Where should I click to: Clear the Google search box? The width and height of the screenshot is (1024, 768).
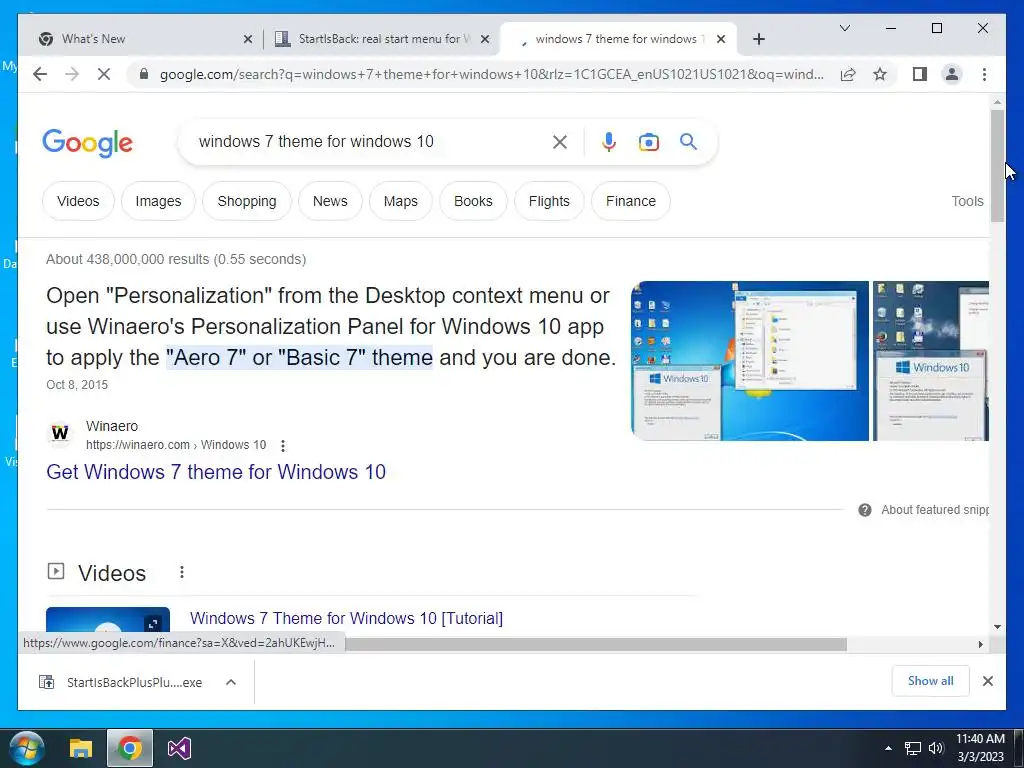[560, 142]
